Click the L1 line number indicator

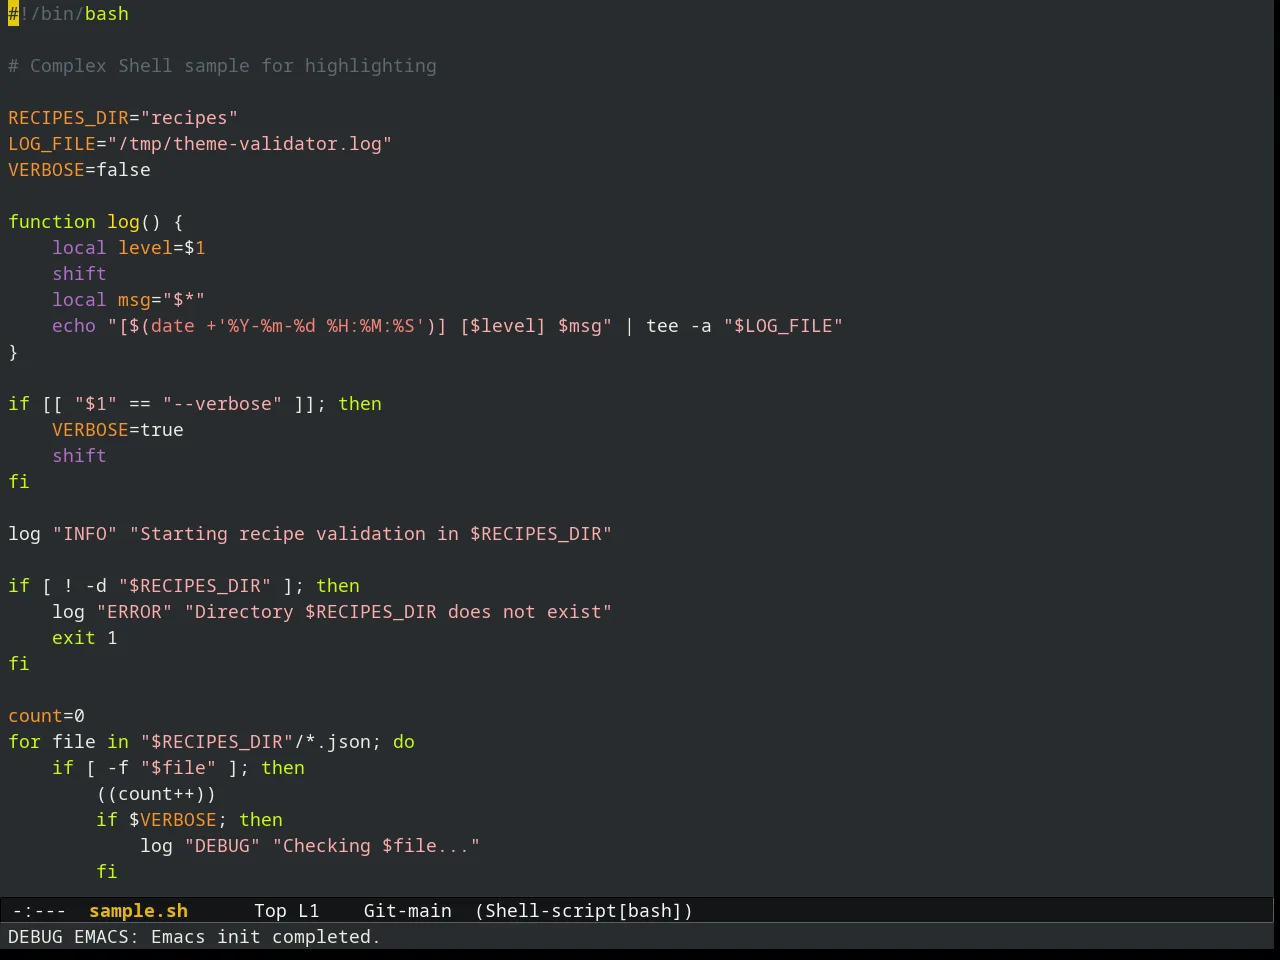point(308,911)
